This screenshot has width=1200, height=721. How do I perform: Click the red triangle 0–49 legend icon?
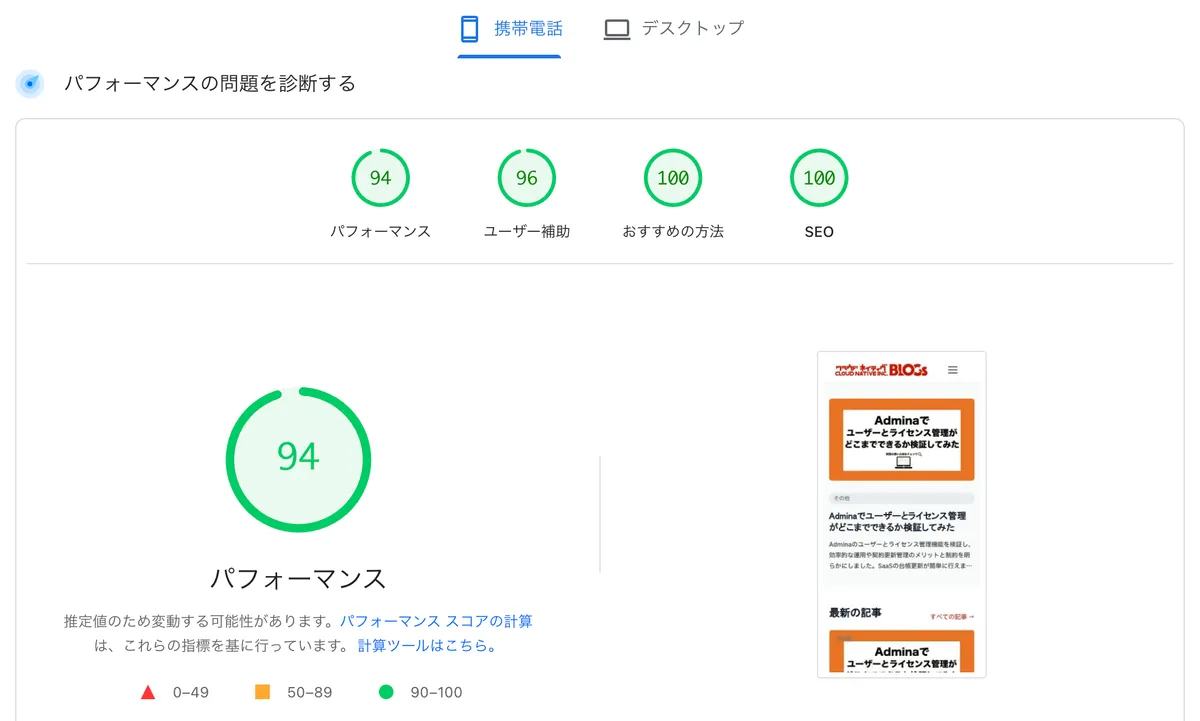148,692
